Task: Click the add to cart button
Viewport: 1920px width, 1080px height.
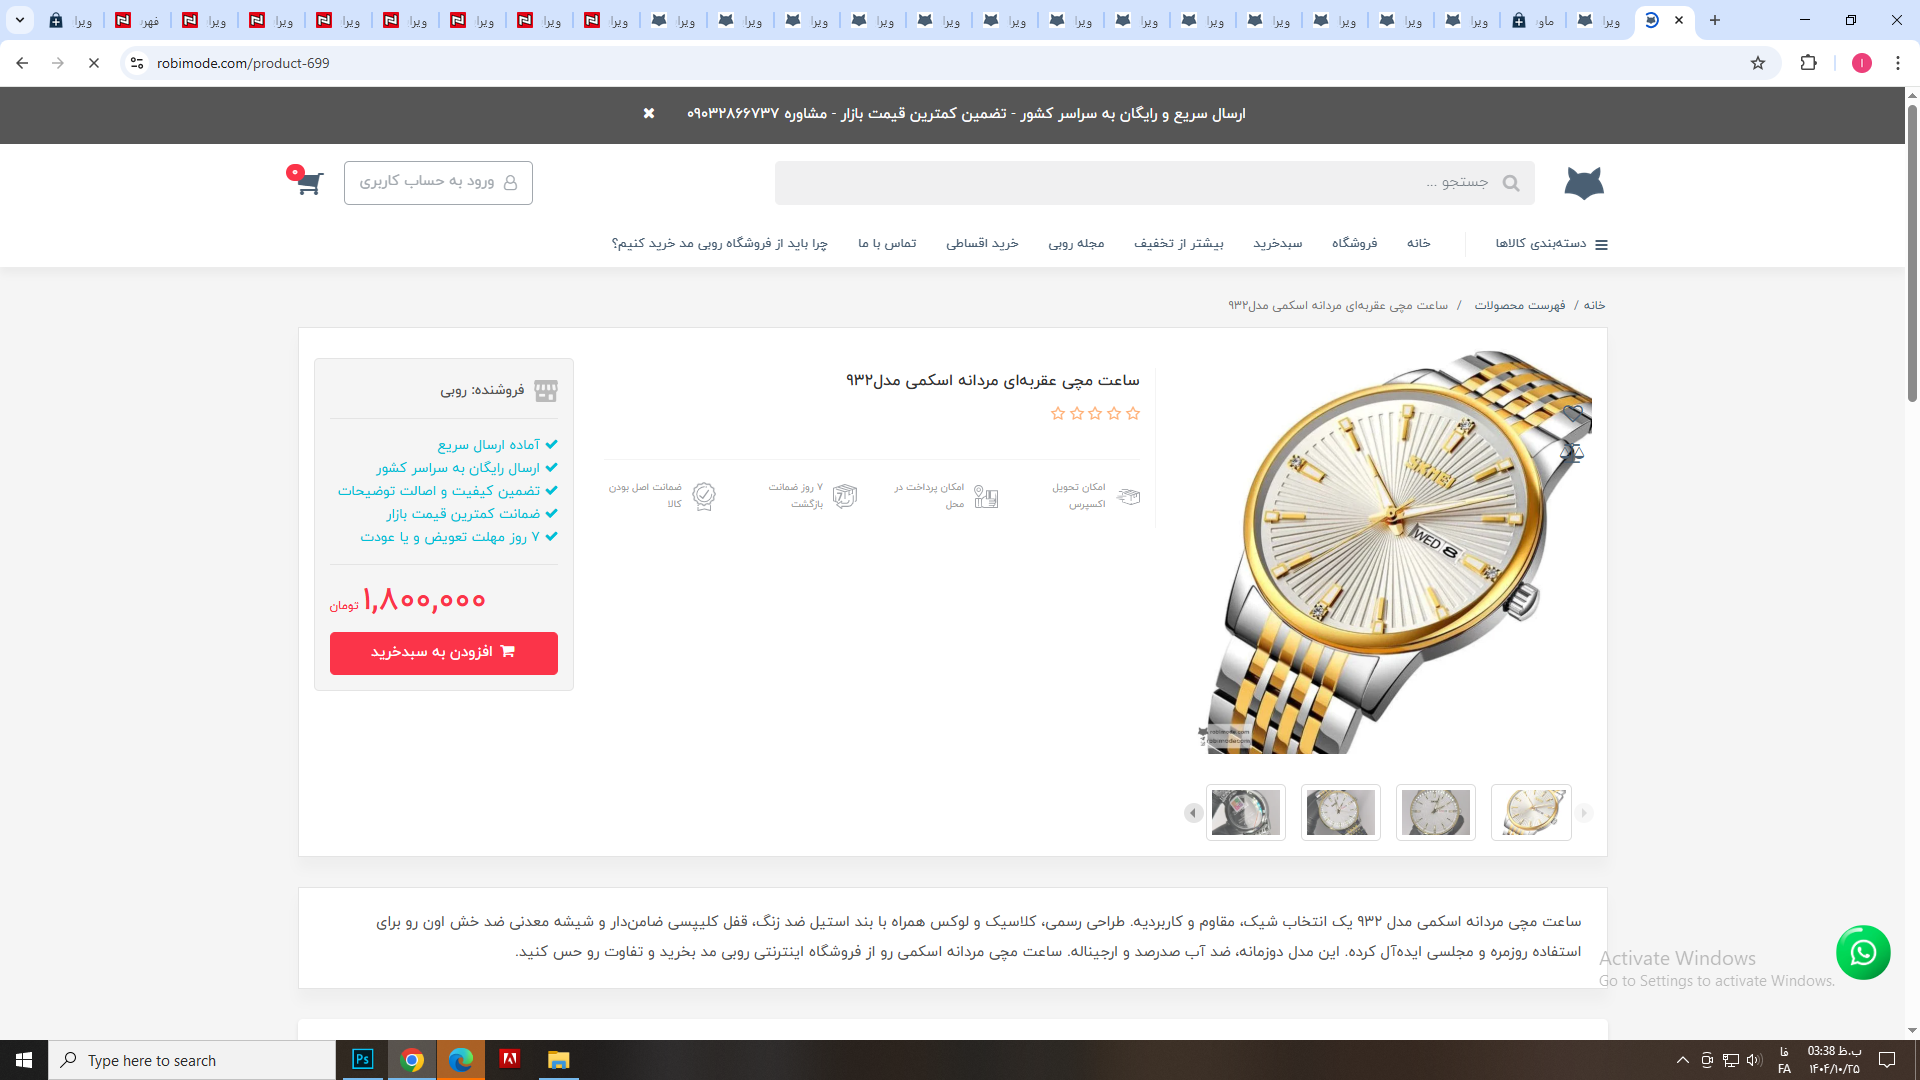Action: 443,653
